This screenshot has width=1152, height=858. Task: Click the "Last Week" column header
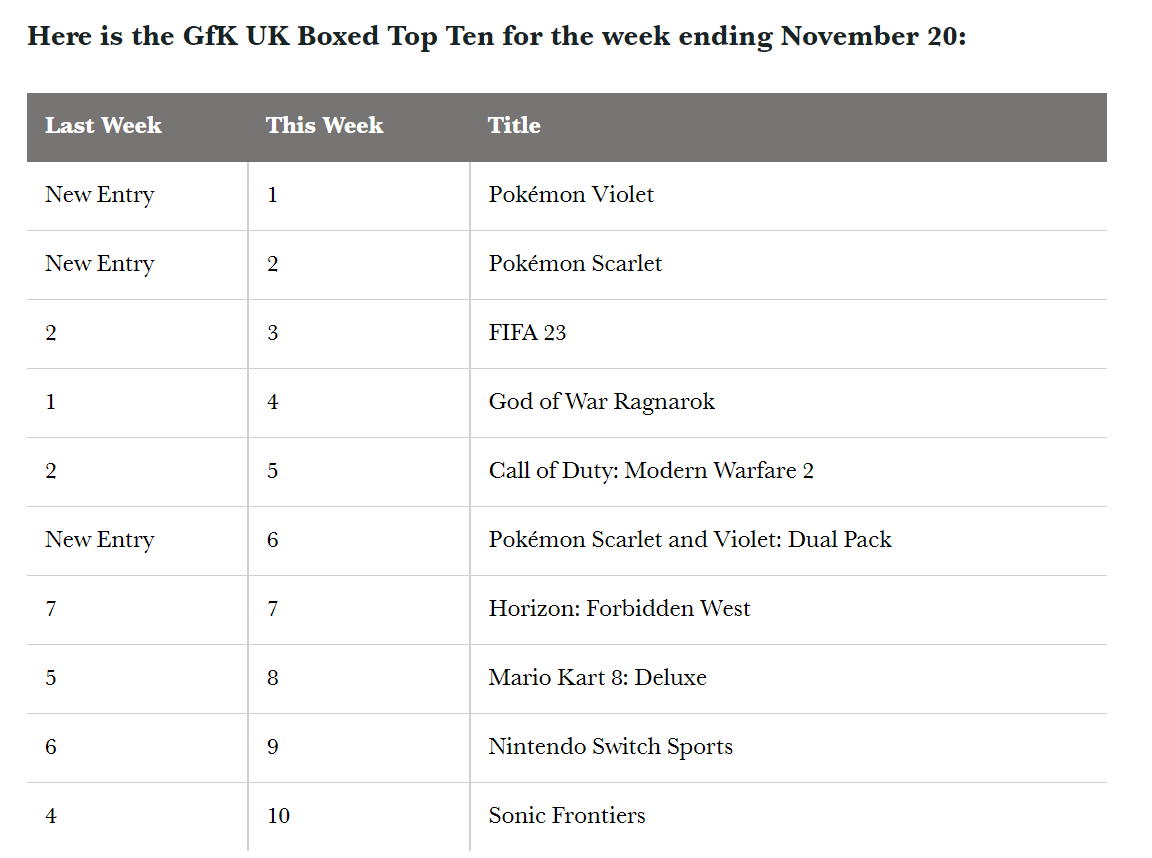(x=103, y=126)
